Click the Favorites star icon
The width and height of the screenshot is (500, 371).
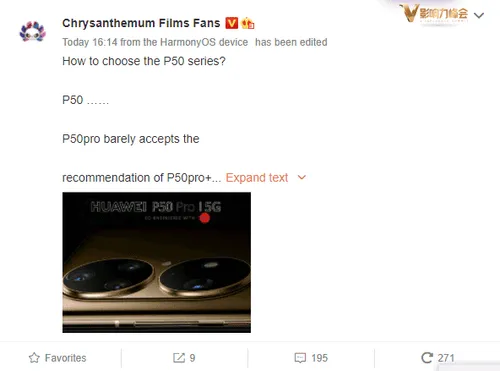click(x=34, y=358)
